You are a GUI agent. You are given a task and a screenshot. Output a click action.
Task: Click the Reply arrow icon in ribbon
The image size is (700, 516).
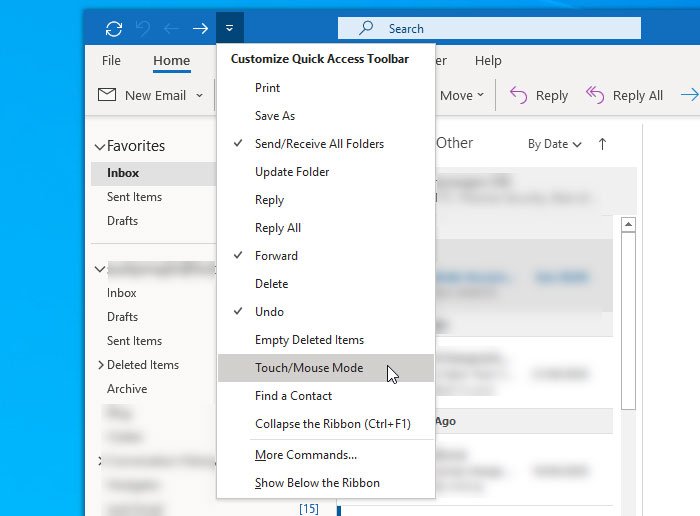coord(518,95)
